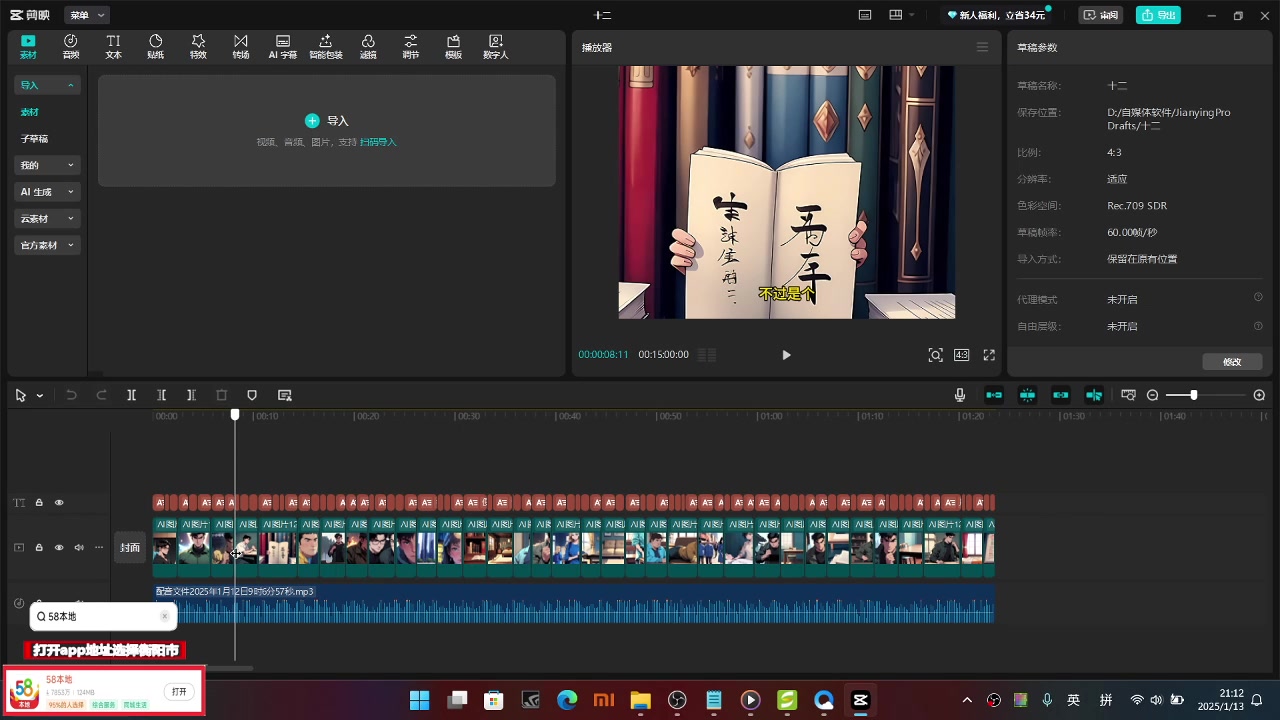Viewport: 1280px width, 720px height.
Task: Mute the main video track
Action: click(x=79, y=547)
